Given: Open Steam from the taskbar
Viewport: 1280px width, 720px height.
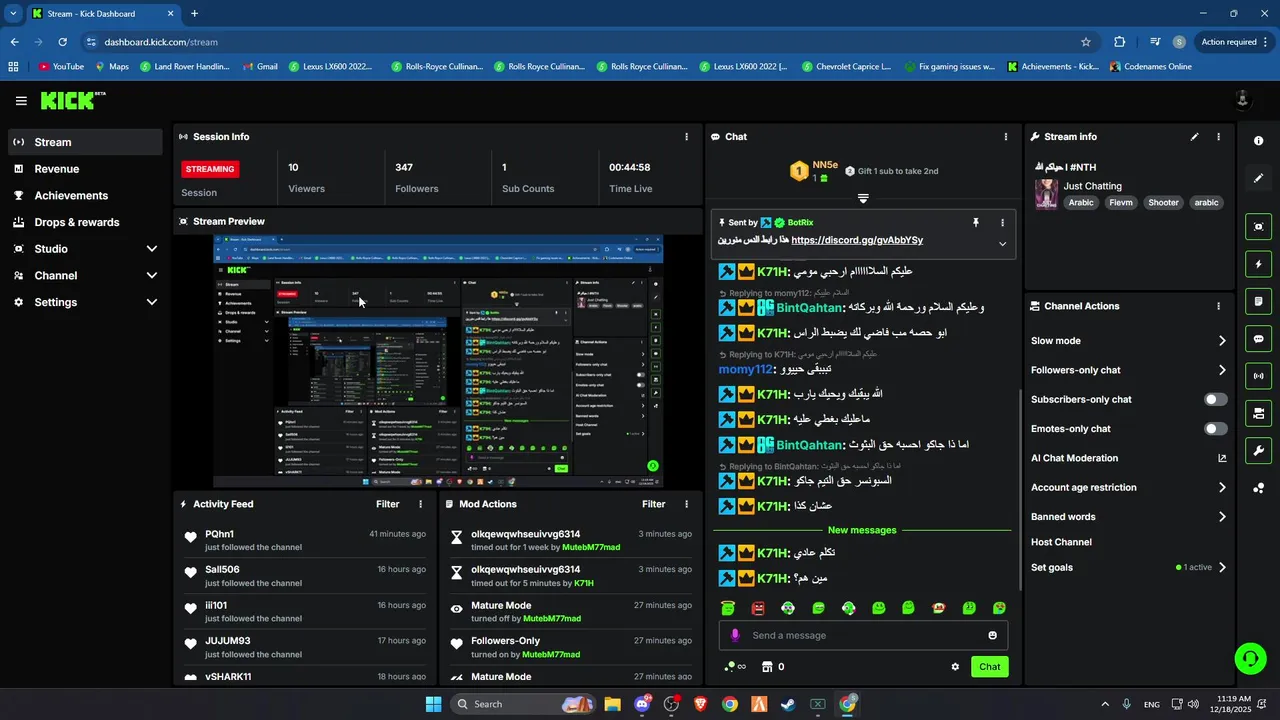Looking at the screenshot, I should point(788,704).
